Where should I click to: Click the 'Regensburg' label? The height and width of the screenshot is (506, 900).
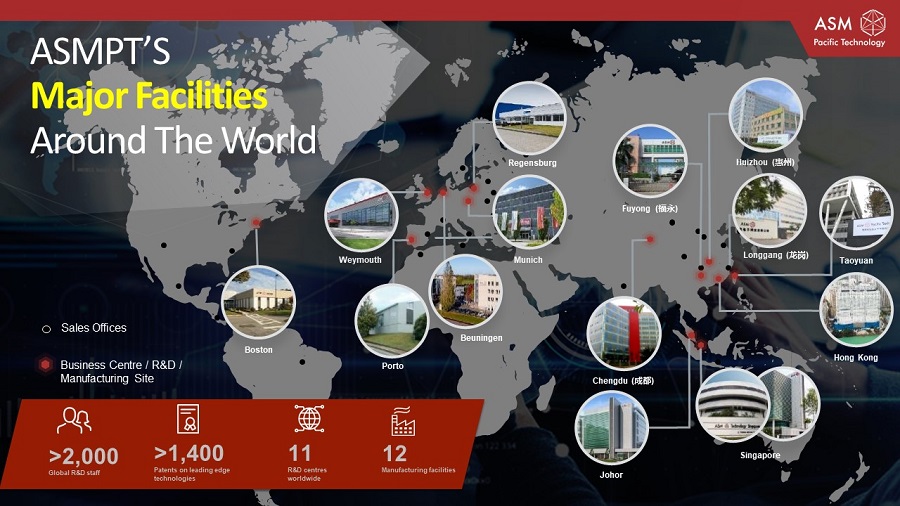[532, 163]
